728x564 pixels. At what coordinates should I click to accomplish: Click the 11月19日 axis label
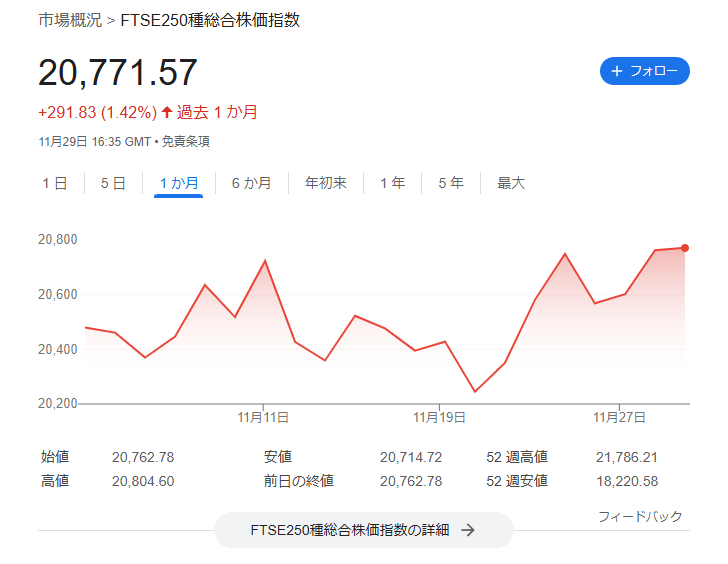pos(439,417)
